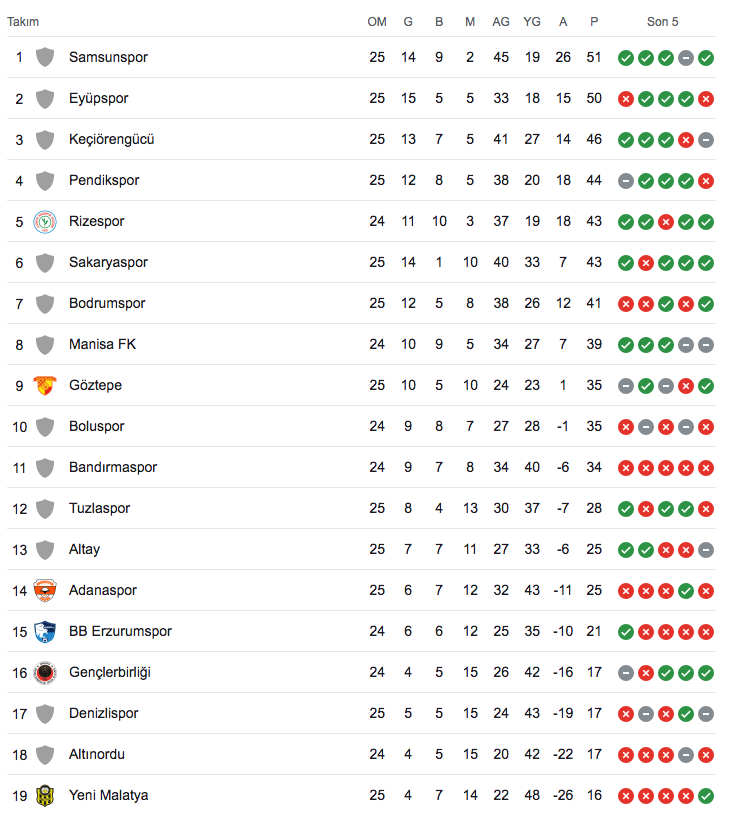The height and width of the screenshot is (818, 729).
Task: Click the Gençlerbirliği club logo
Action: pyautogui.click(x=45, y=672)
